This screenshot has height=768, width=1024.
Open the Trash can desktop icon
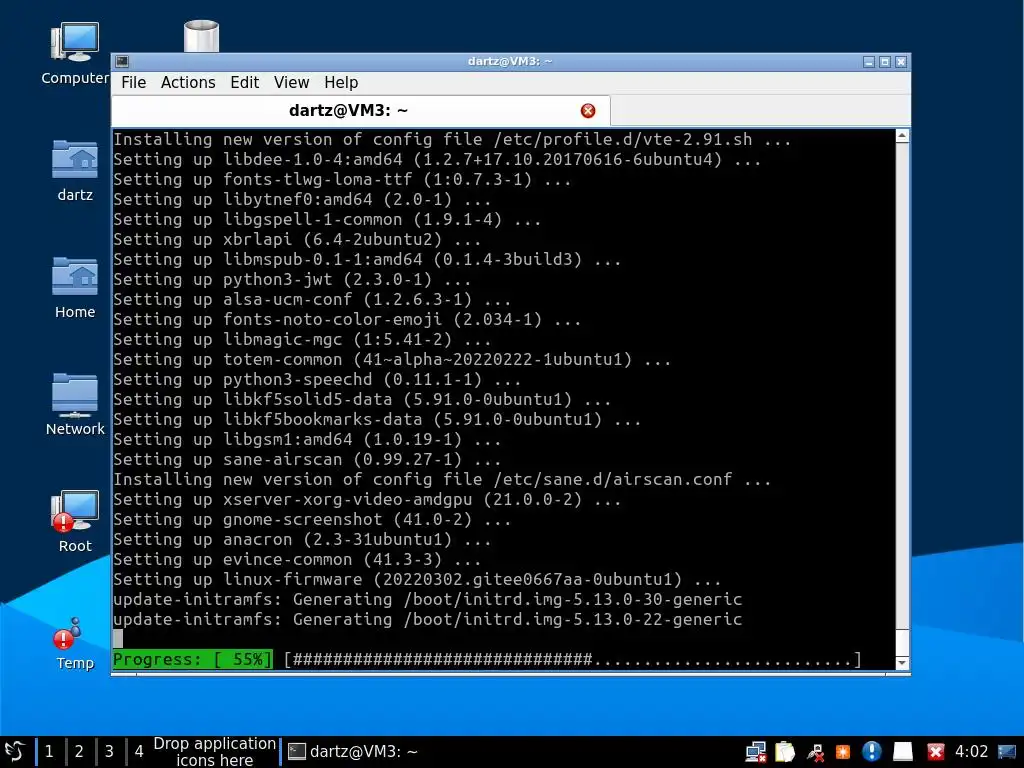point(201,37)
